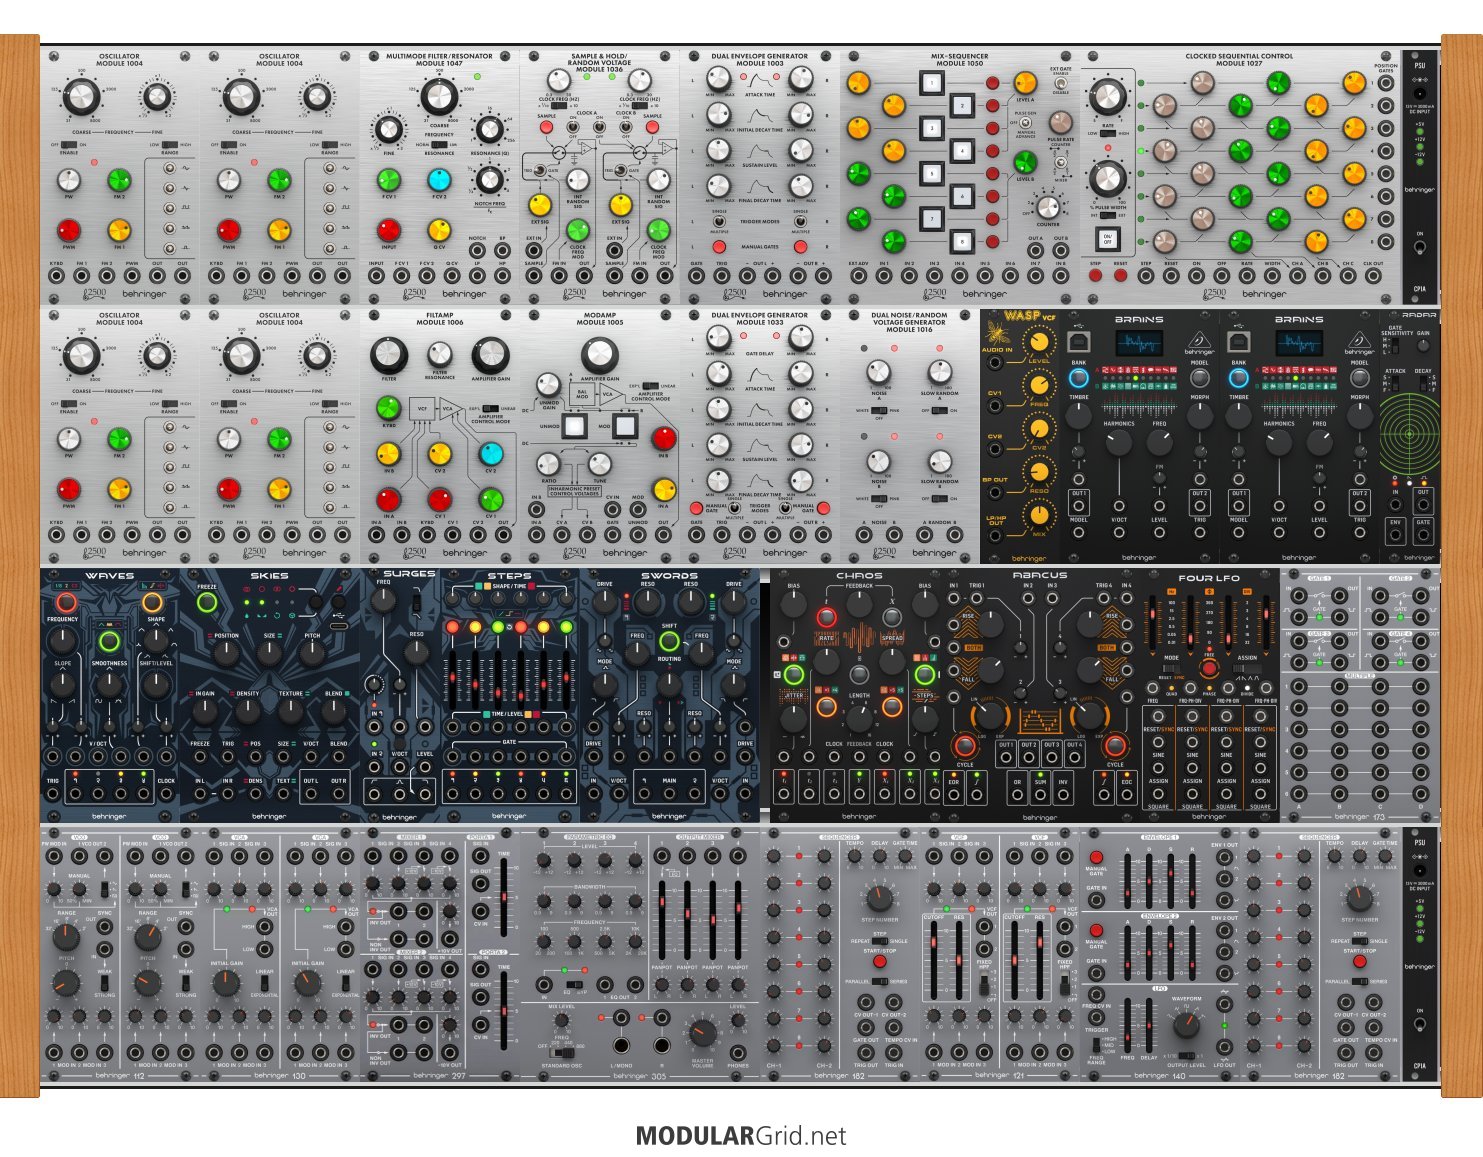
Task: Click the PHONES jack on module 305
Action: click(x=738, y=1053)
